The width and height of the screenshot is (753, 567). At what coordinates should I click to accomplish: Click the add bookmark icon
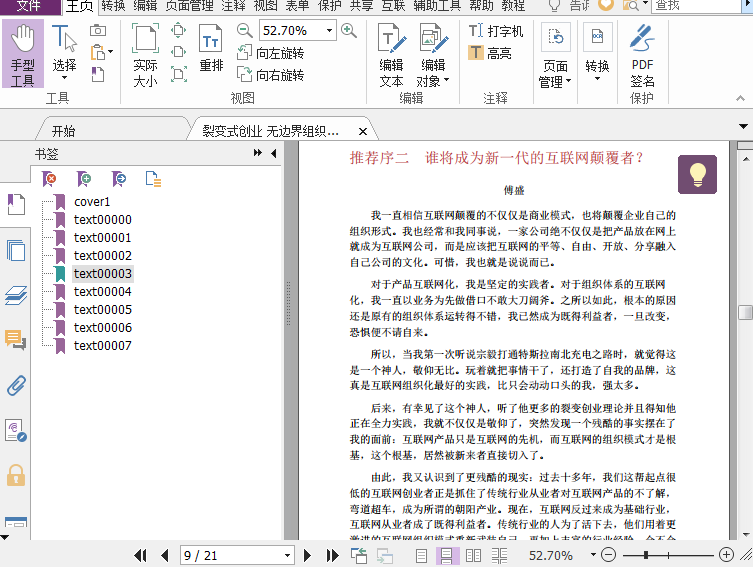[x=84, y=179]
